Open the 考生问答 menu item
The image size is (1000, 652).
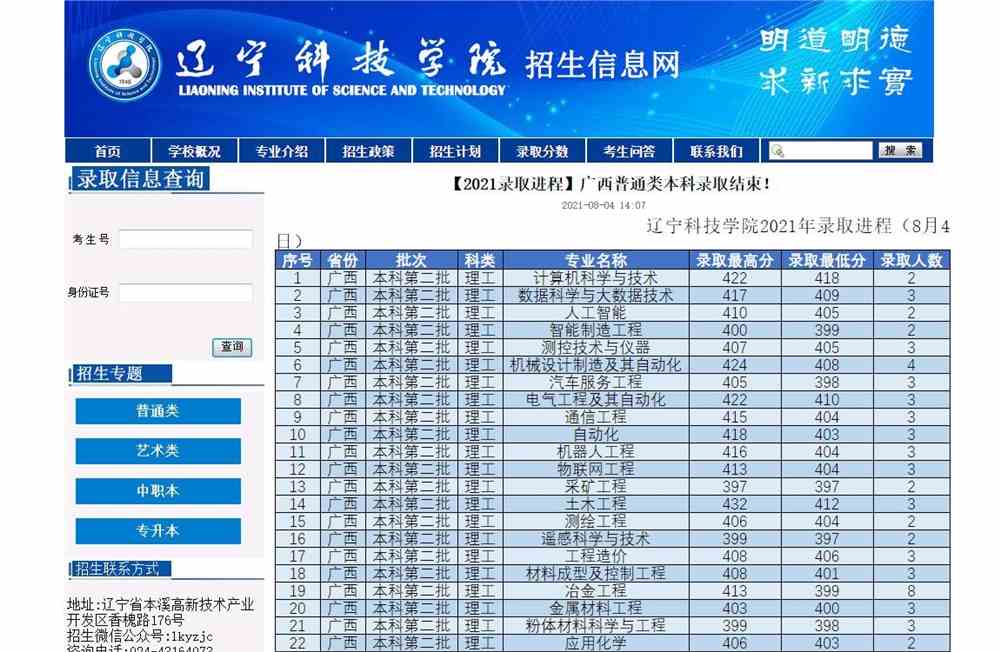(x=629, y=151)
